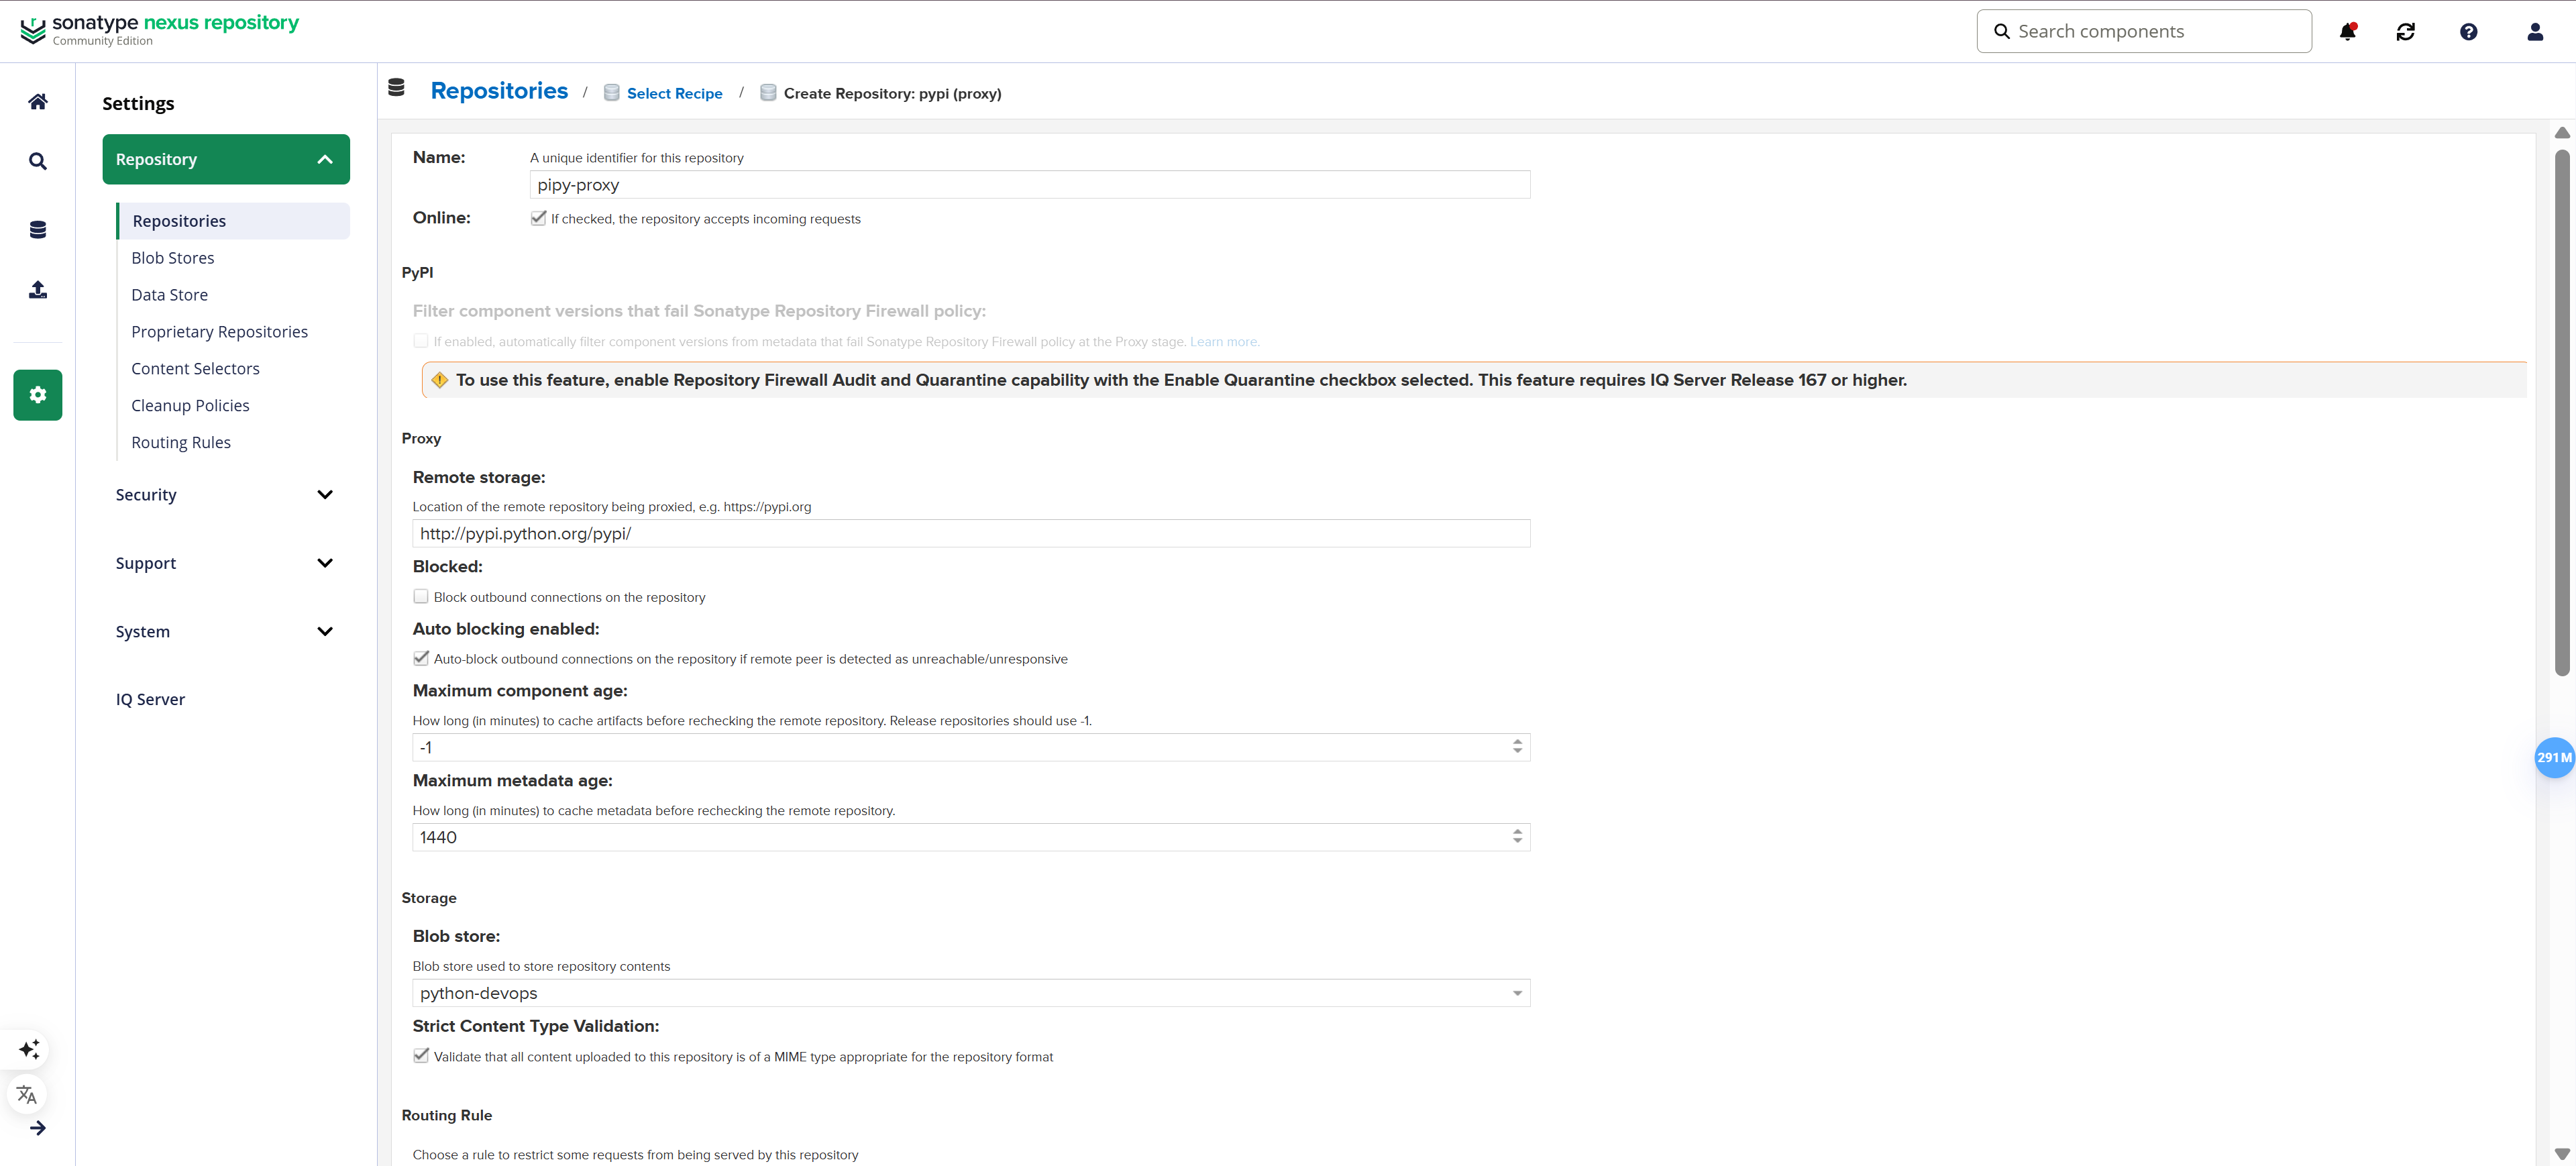Open the Home icon in left rail
2576x1166 pixels.
38,101
